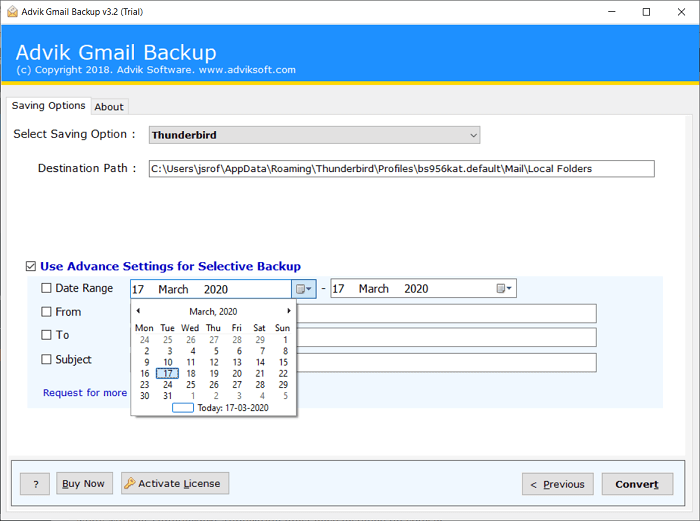Viewport: 700px width, 521px height.
Task: Pick March 10 in the calendar
Action: click(x=168, y=363)
